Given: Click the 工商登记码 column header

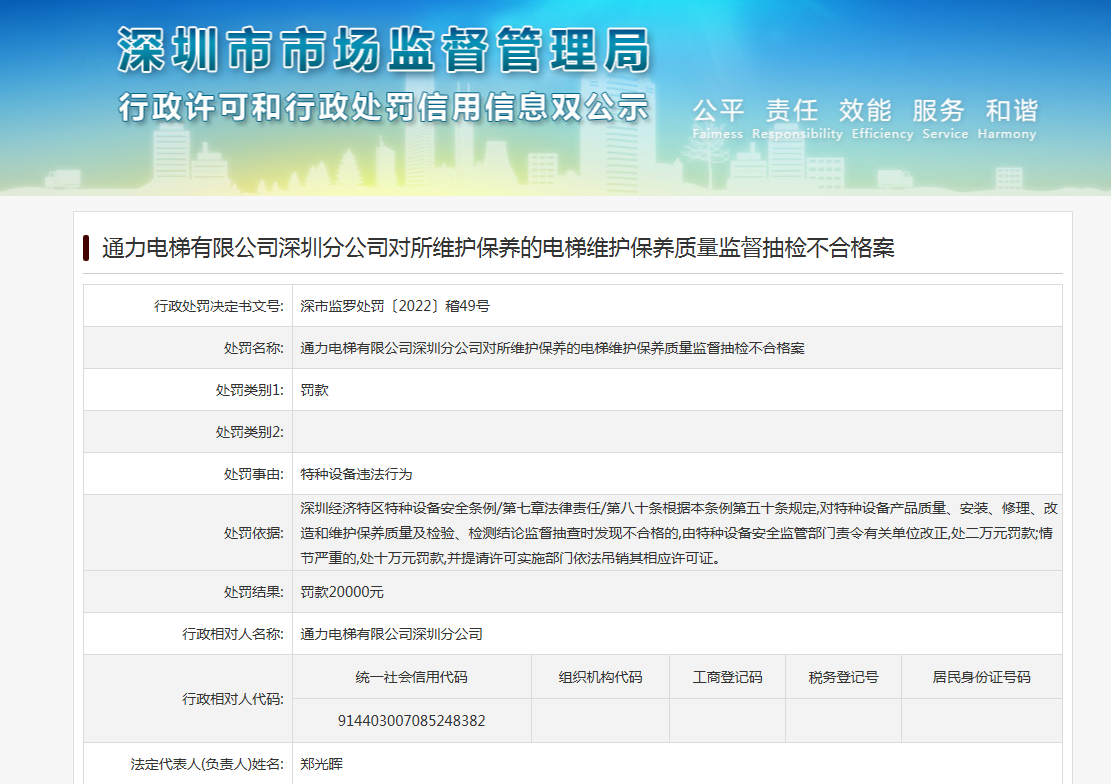Looking at the screenshot, I should pyautogui.click(x=728, y=677).
